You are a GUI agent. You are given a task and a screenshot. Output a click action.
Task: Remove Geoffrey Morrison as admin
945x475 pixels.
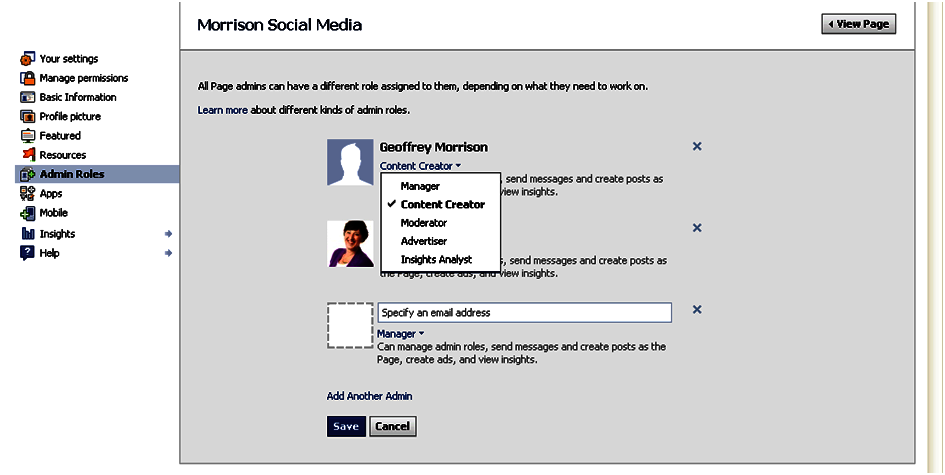(x=697, y=146)
